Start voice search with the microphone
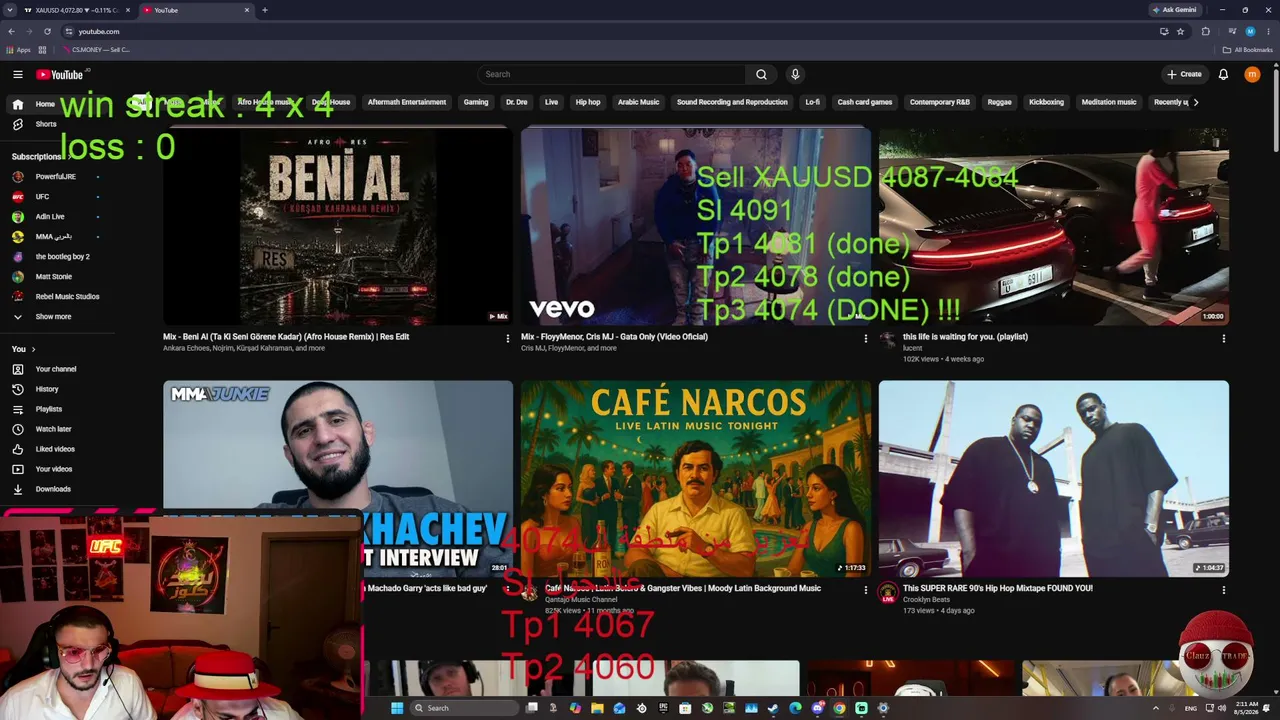The height and width of the screenshot is (720, 1280). [795, 74]
